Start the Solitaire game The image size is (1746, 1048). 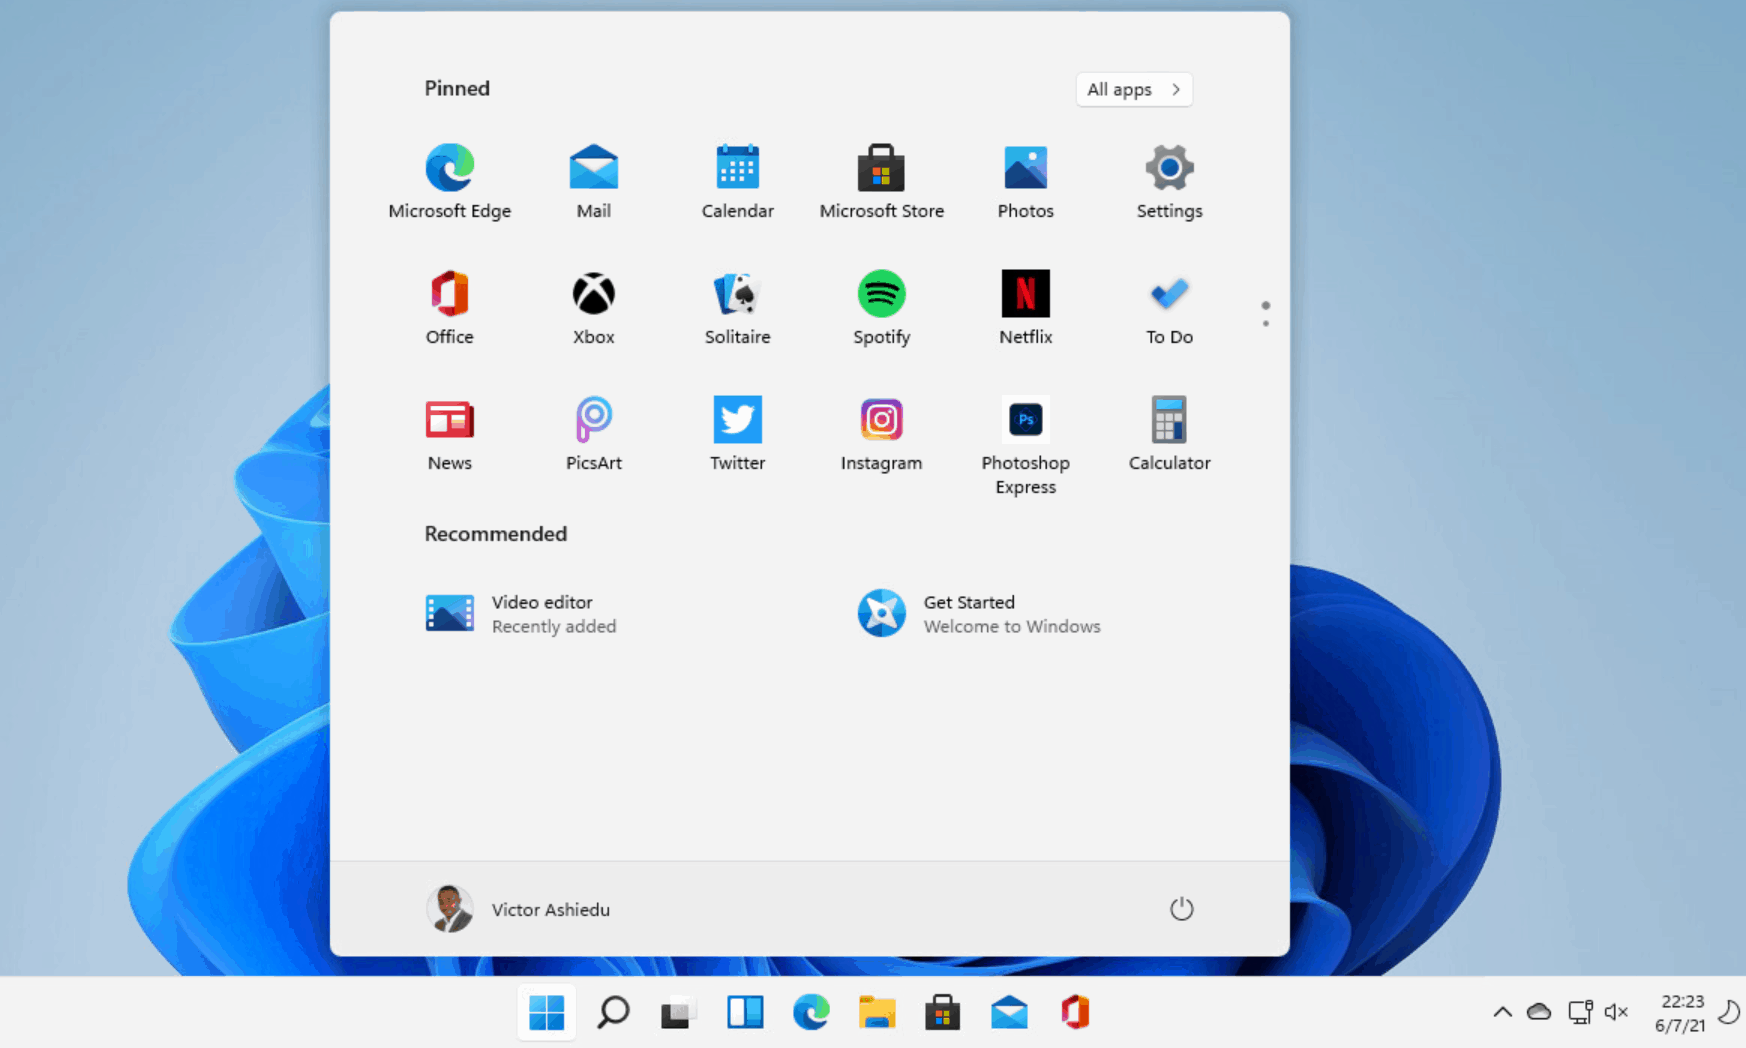tap(738, 308)
